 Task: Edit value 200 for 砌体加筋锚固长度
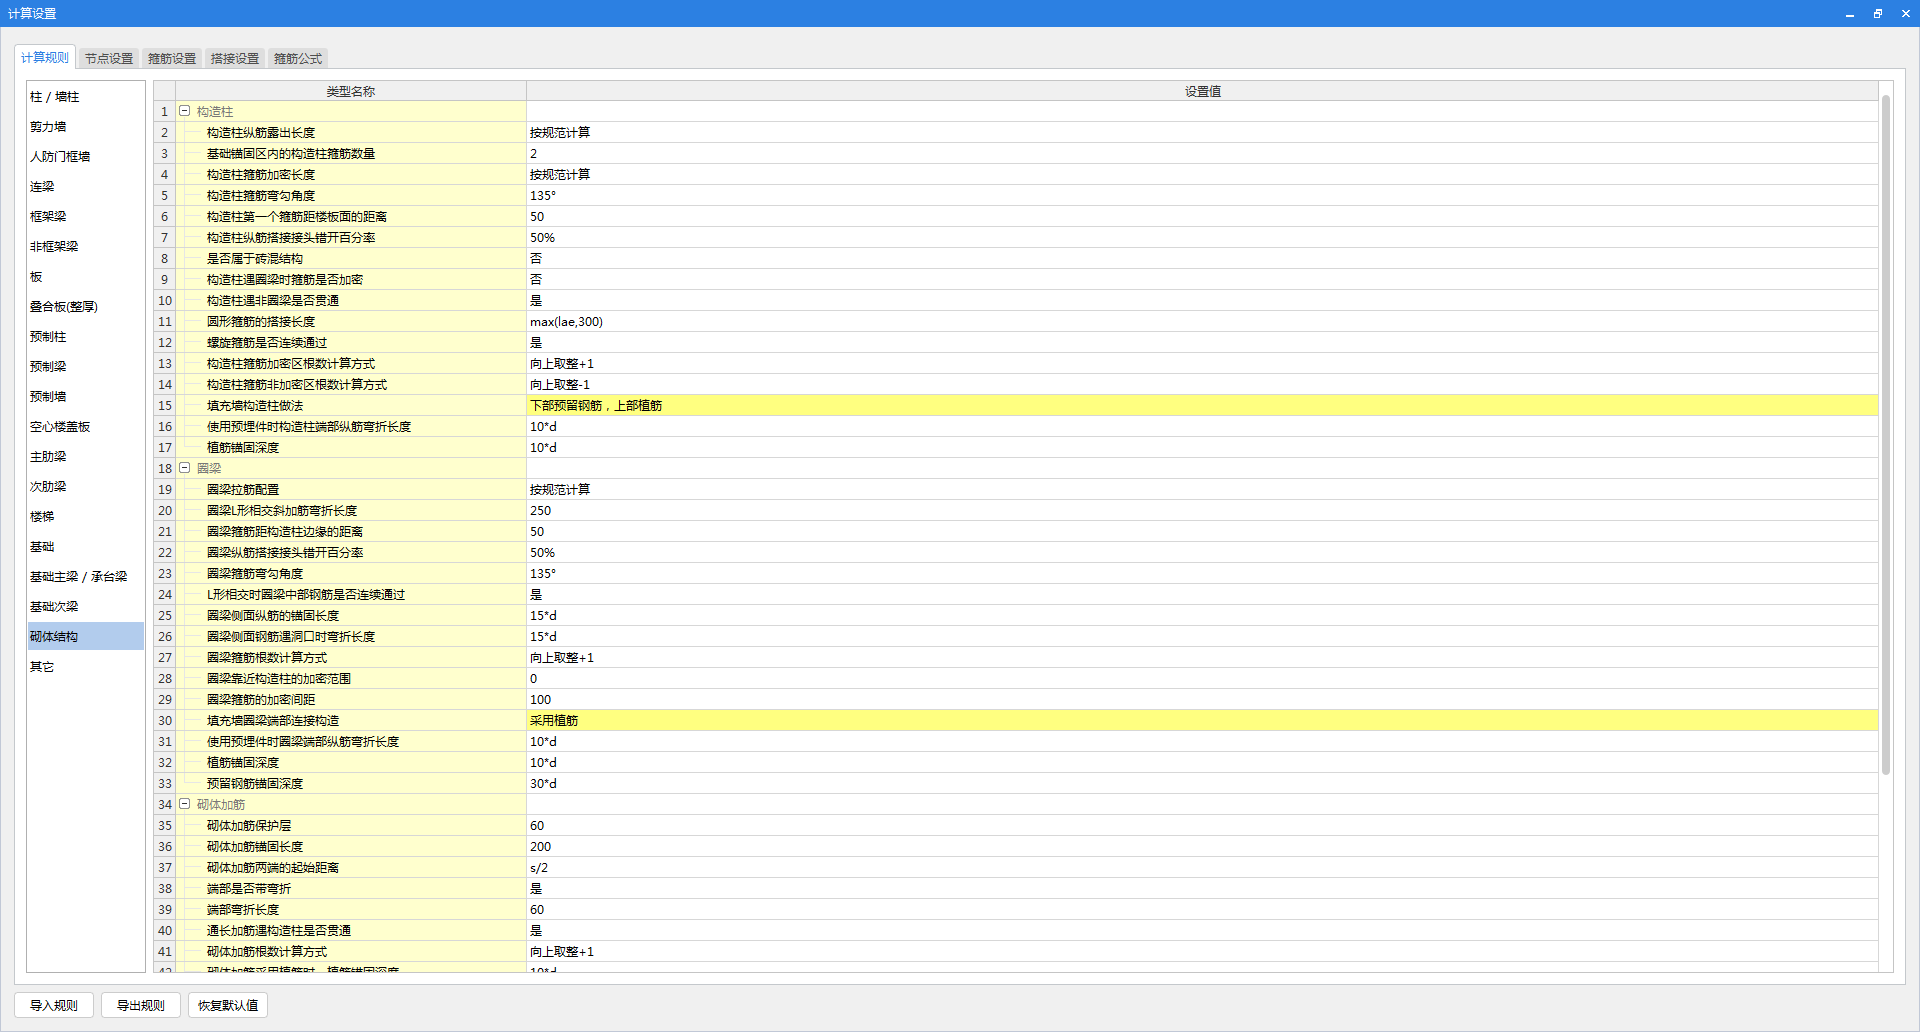point(1202,846)
